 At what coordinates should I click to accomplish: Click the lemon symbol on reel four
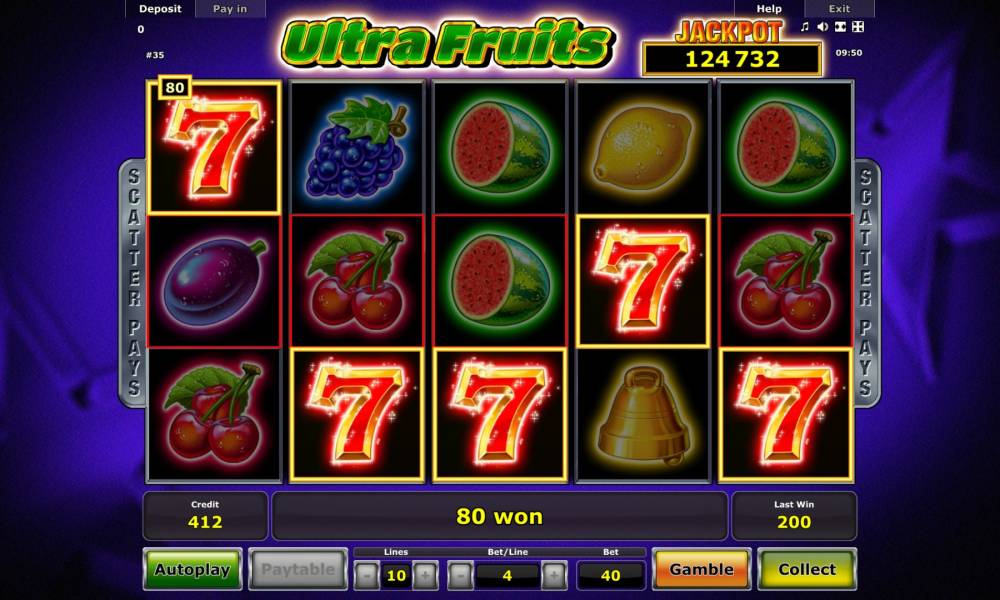click(643, 147)
